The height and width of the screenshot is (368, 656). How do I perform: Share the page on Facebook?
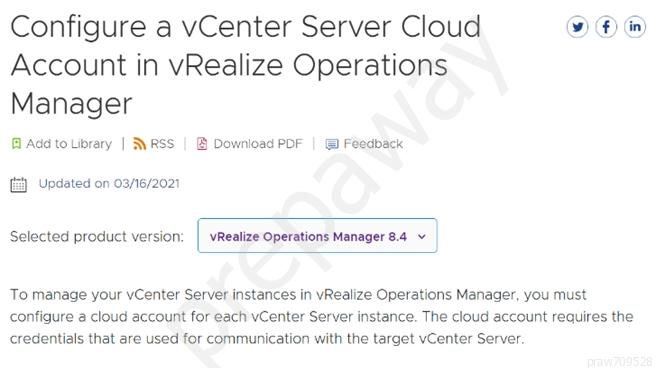[x=606, y=27]
